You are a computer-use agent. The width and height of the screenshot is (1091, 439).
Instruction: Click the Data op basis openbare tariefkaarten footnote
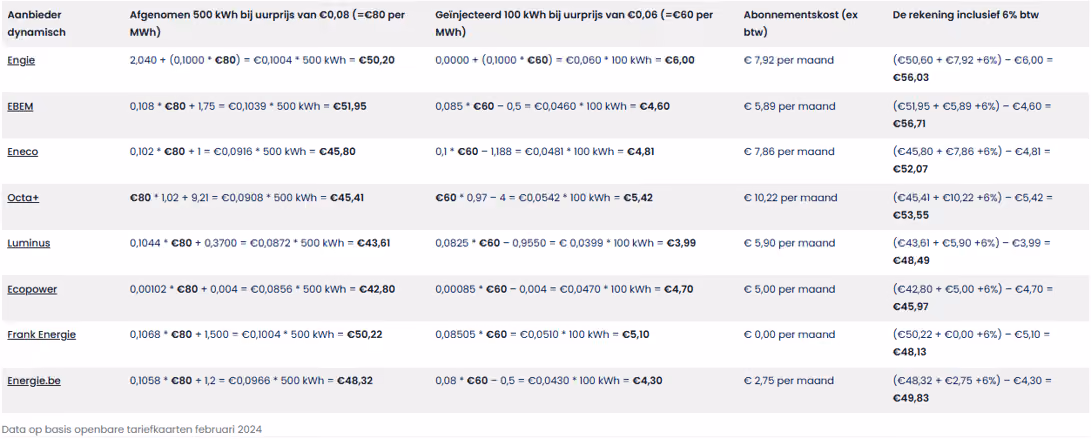132,429
